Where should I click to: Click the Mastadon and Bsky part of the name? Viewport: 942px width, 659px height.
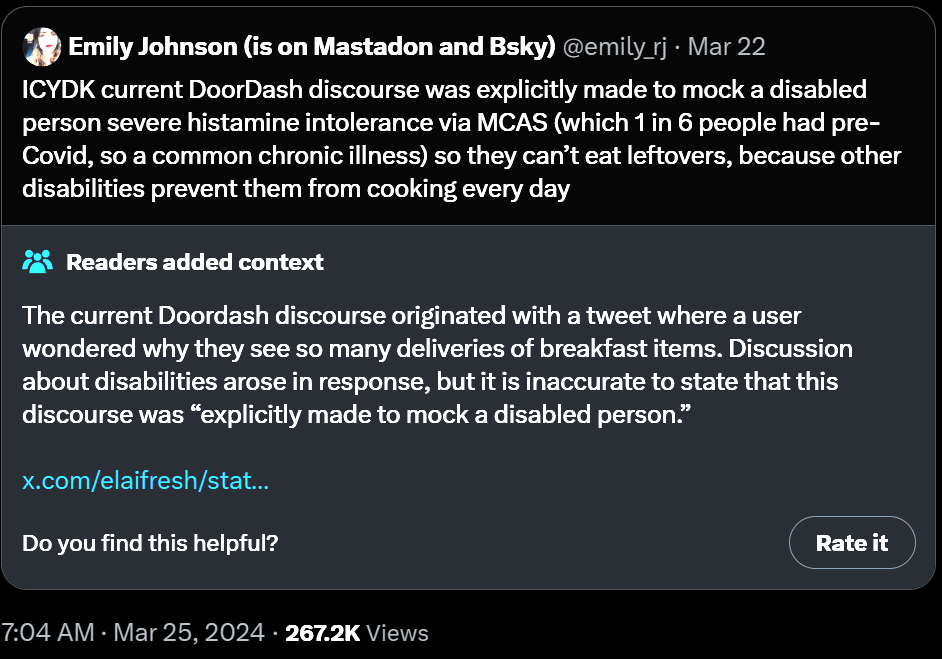click(x=432, y=47)
